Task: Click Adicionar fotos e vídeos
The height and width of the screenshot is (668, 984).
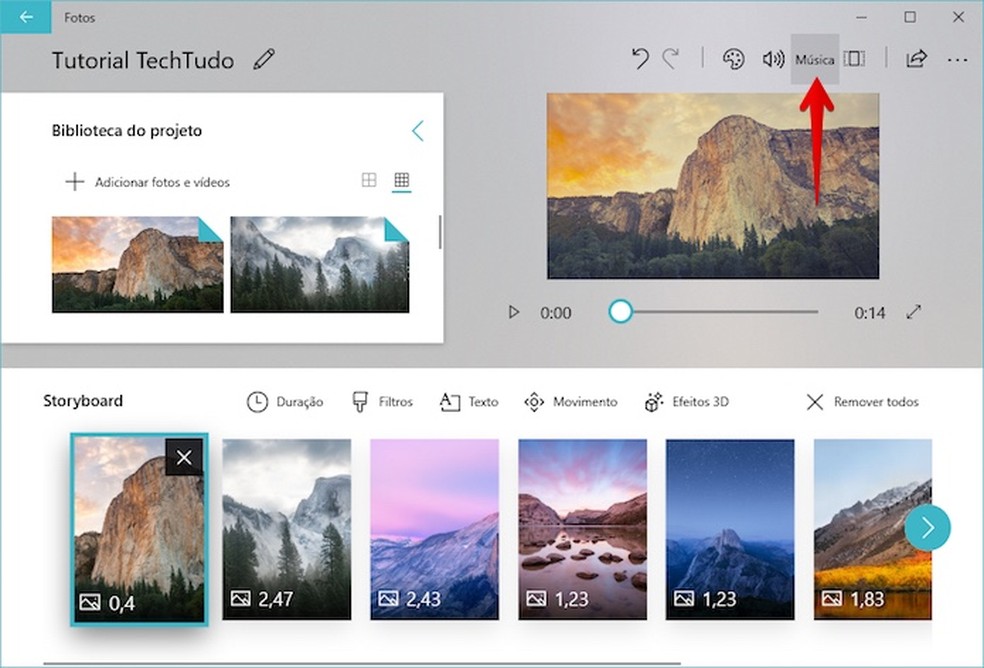Action: pyautogui.click(x=147, y=182)
